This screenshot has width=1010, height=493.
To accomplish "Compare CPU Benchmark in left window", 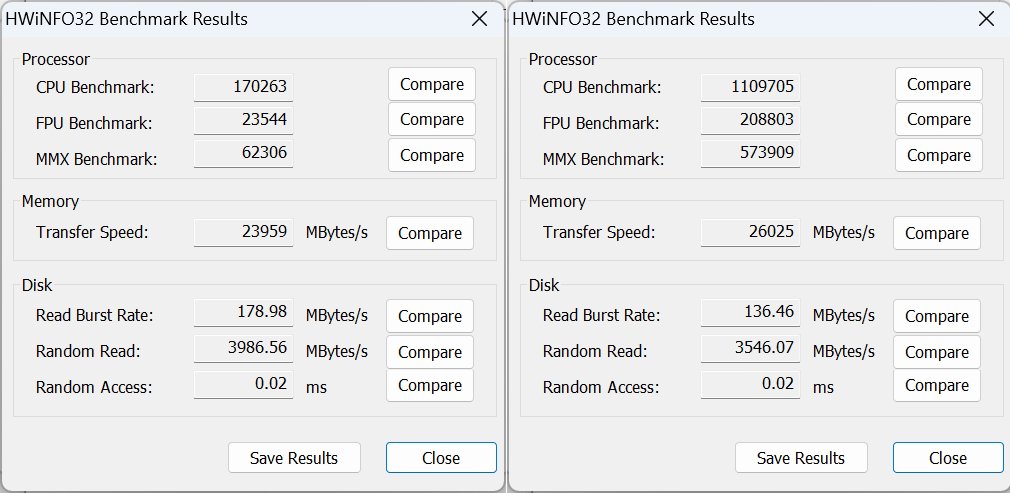I will coord(432,84).
